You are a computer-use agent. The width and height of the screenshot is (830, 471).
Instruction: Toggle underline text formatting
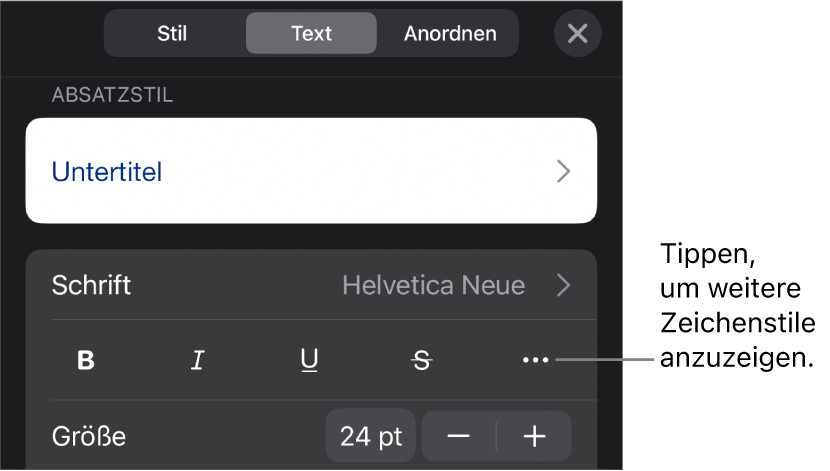pos(309,361)
